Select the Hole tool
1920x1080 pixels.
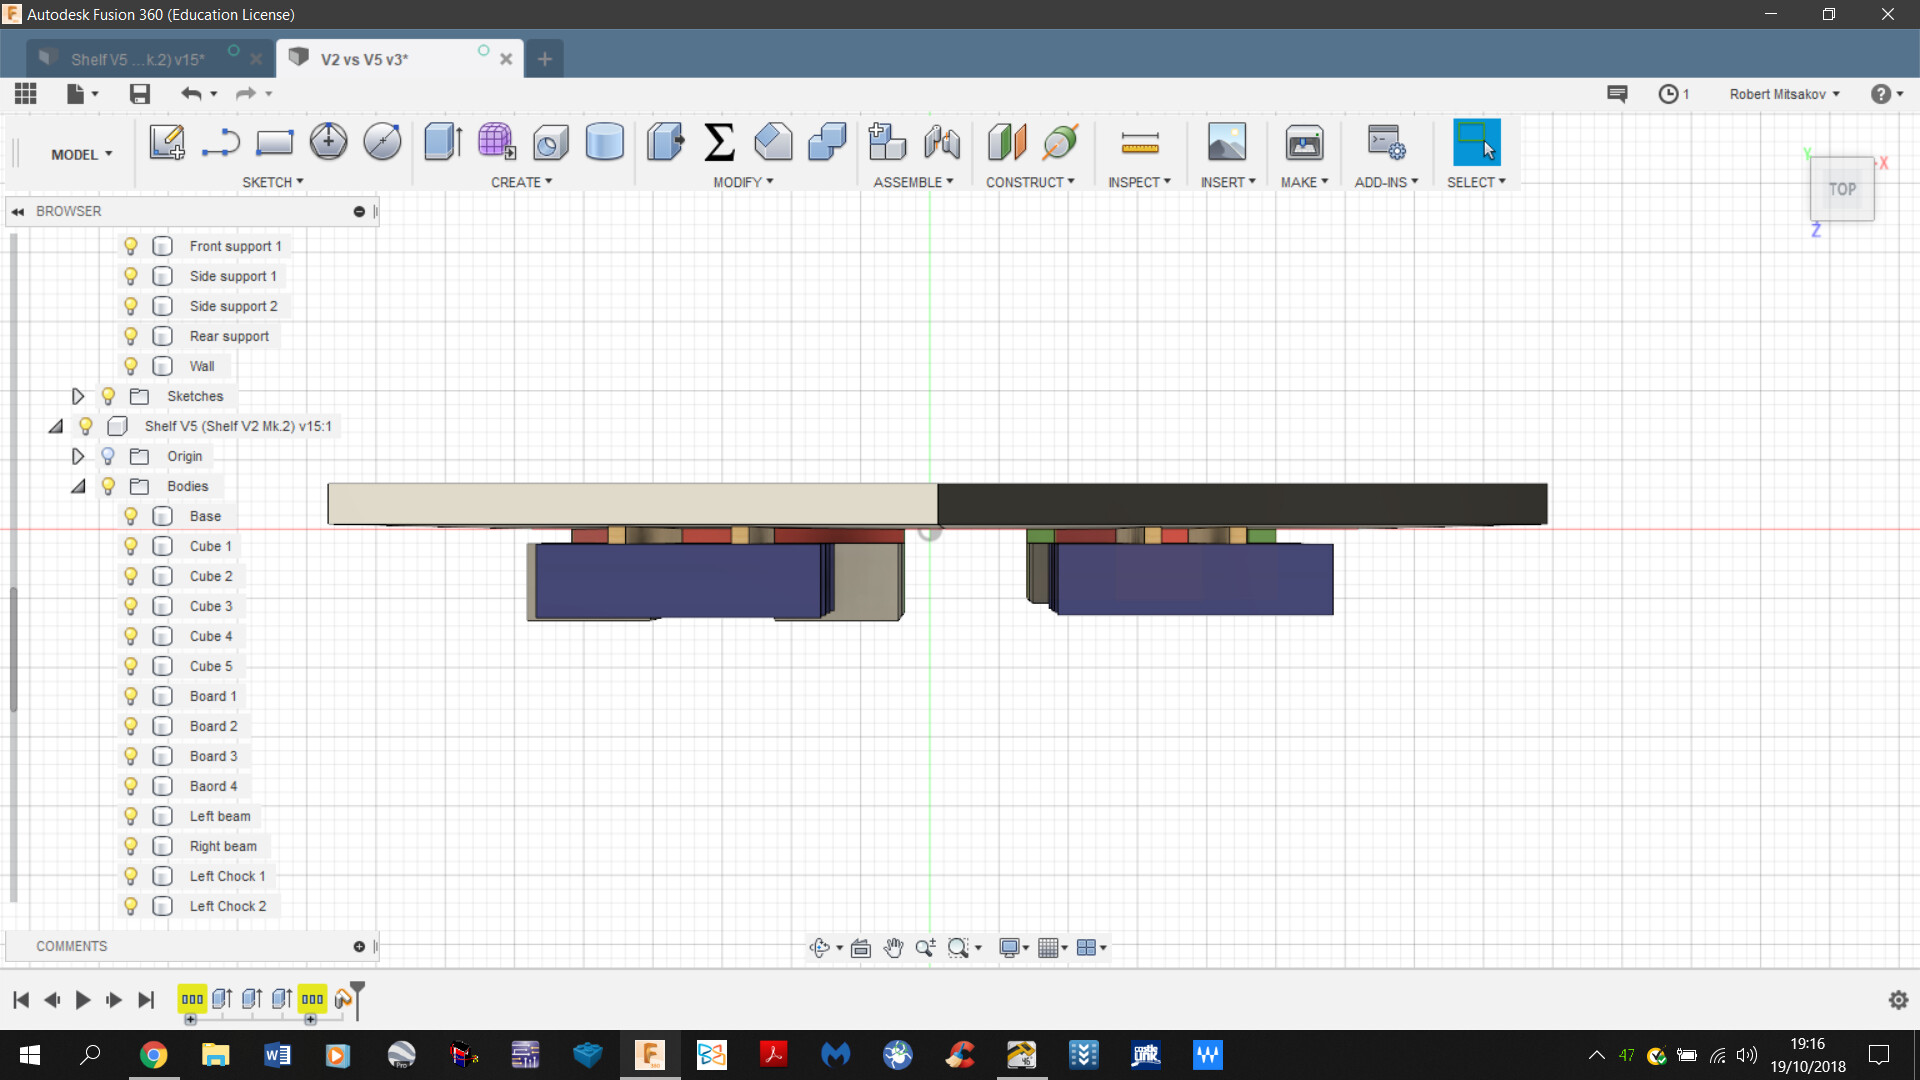550,142
